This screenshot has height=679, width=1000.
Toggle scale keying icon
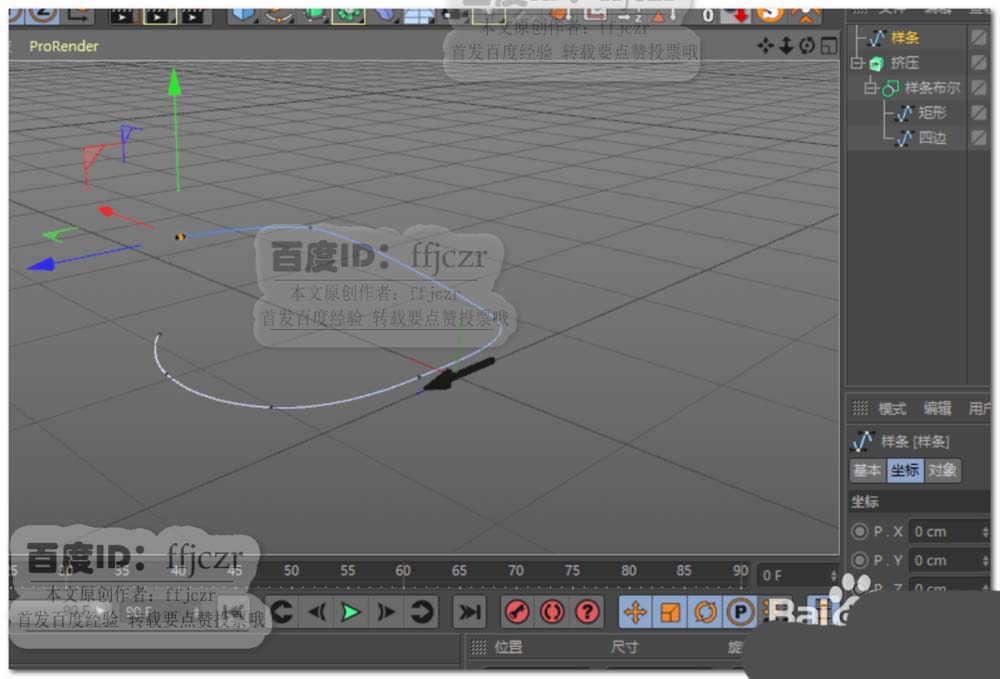(670, 612)
